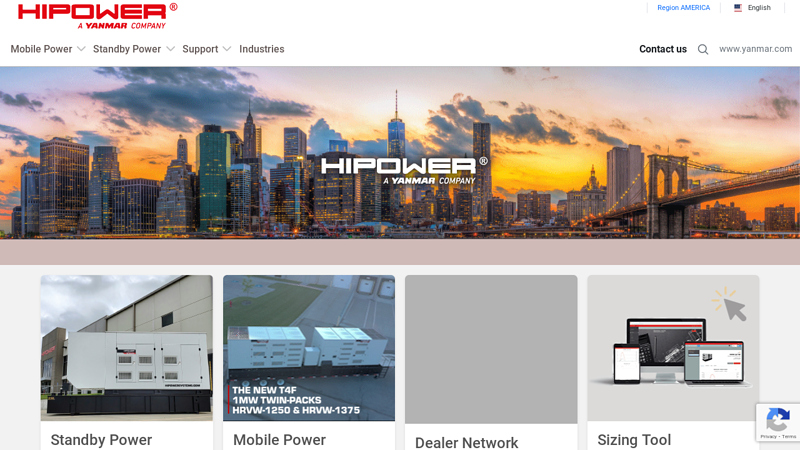Image resolution: width=800 pixels, height=450 pixels.
Task: Open the search magnifier icon
Action: [703, 49]
